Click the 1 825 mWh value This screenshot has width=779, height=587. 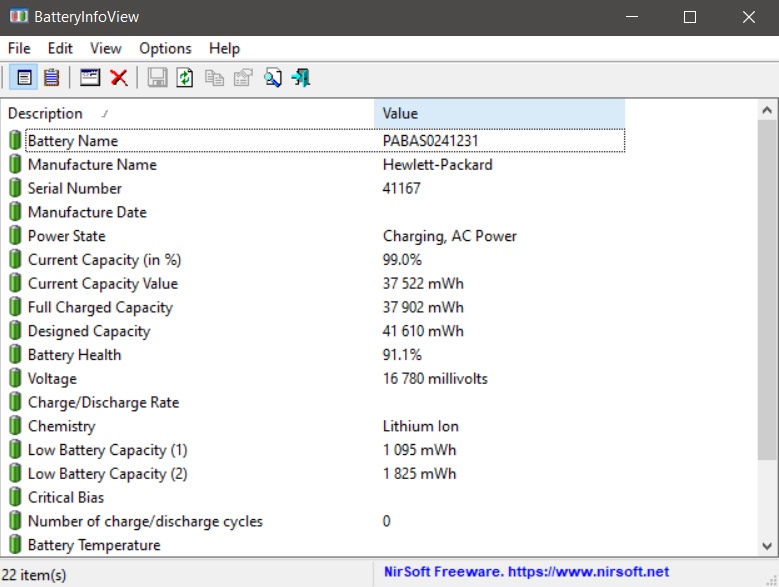pyautogui.click(x=419, y=474)
